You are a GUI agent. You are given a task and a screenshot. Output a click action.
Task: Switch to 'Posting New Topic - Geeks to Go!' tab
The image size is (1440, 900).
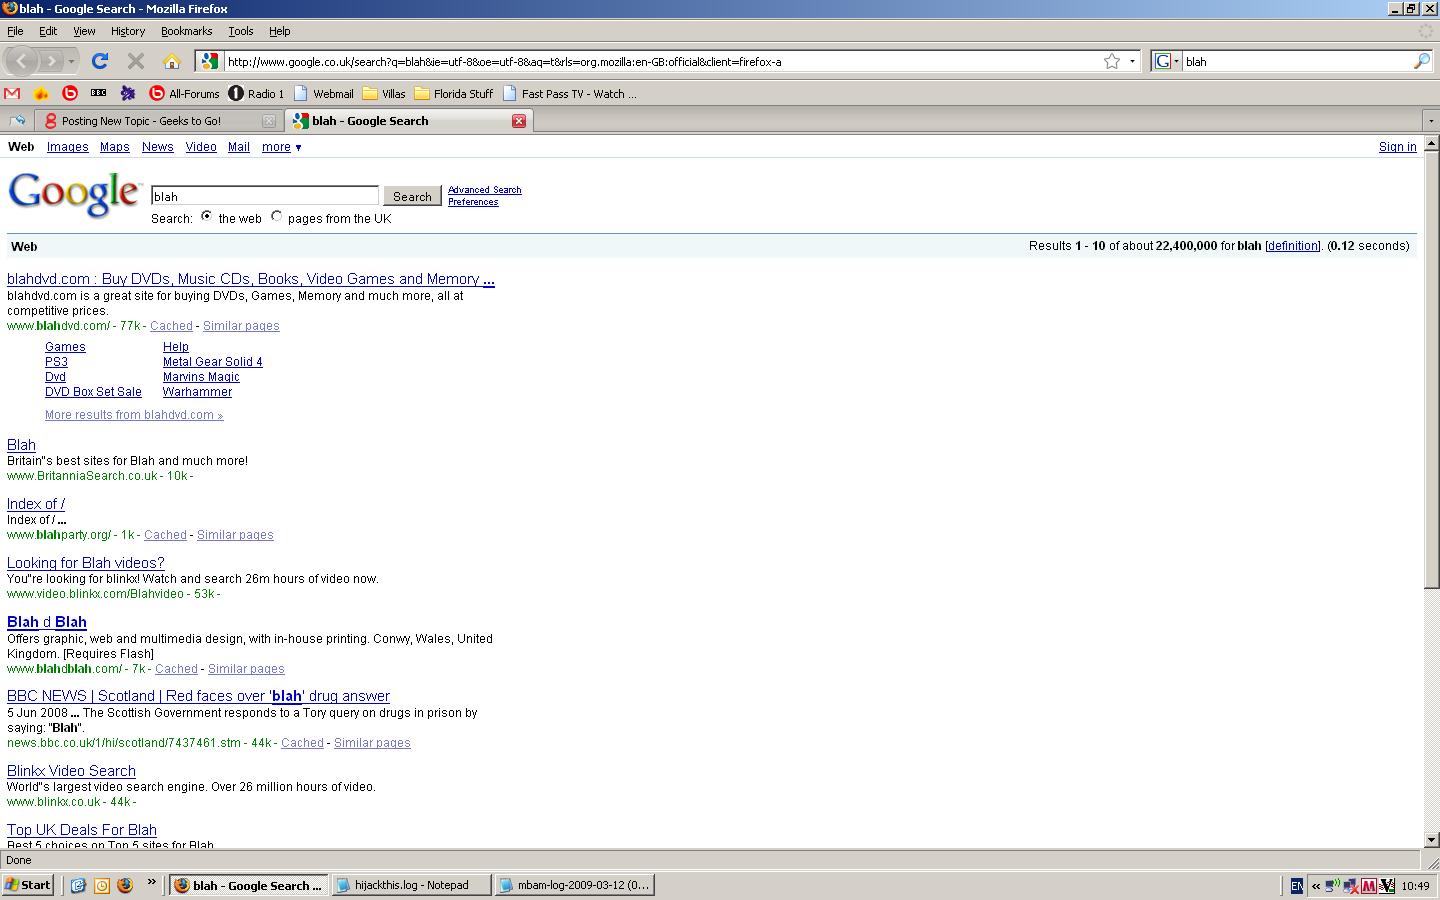(x=160, y=120)
